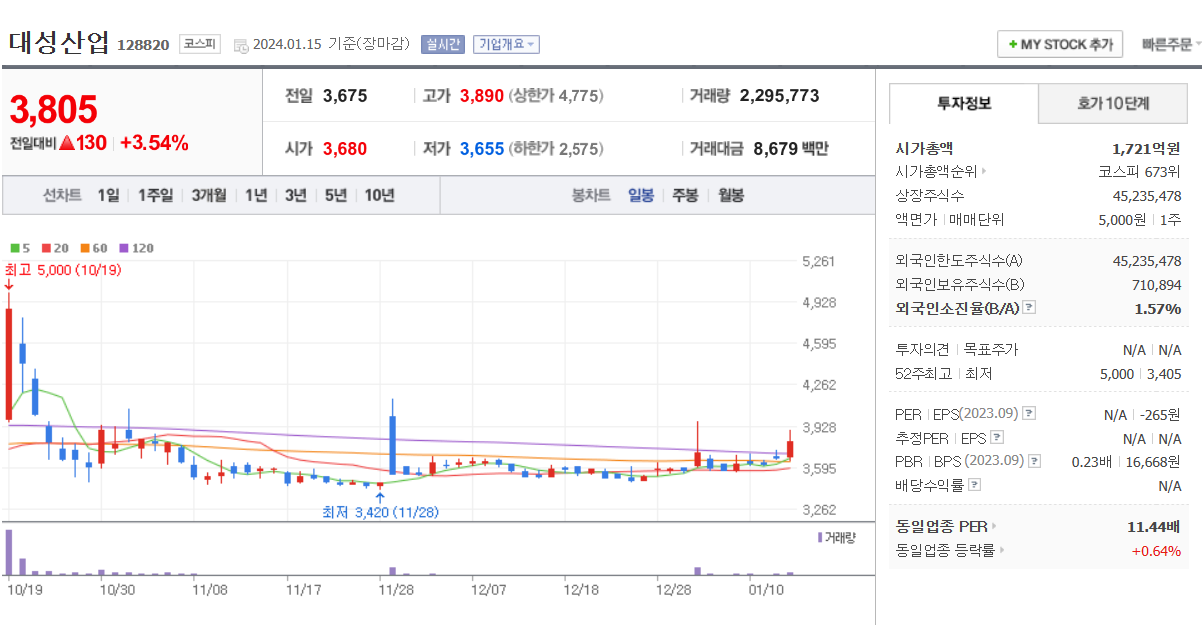Open help icon beside 추정PER EPS
Viewport: 1204px width, 625px height.
pos(997,437)
